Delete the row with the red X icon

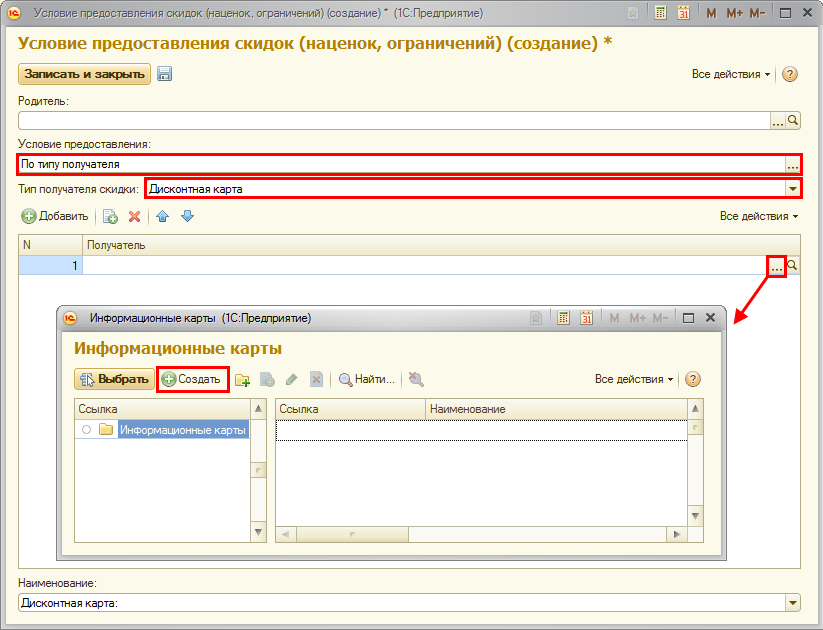pos(134,216)
